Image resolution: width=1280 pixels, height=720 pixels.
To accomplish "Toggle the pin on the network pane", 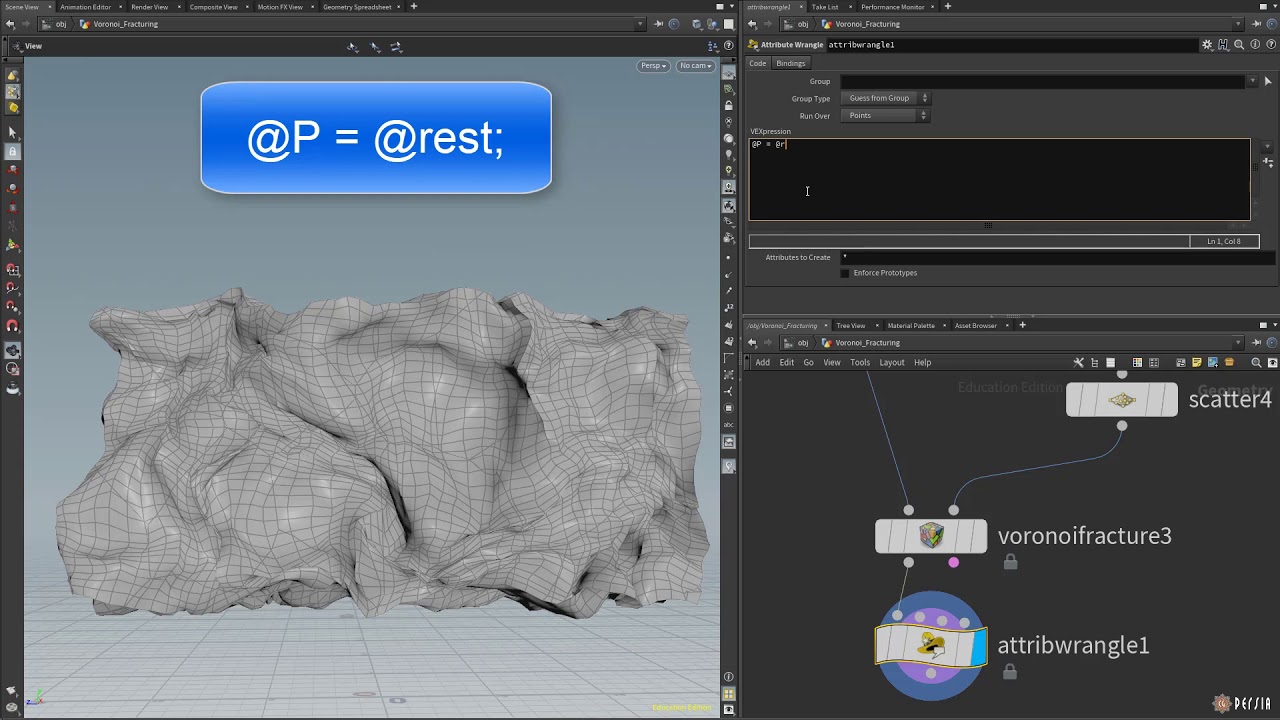I will coord(1256,343).
